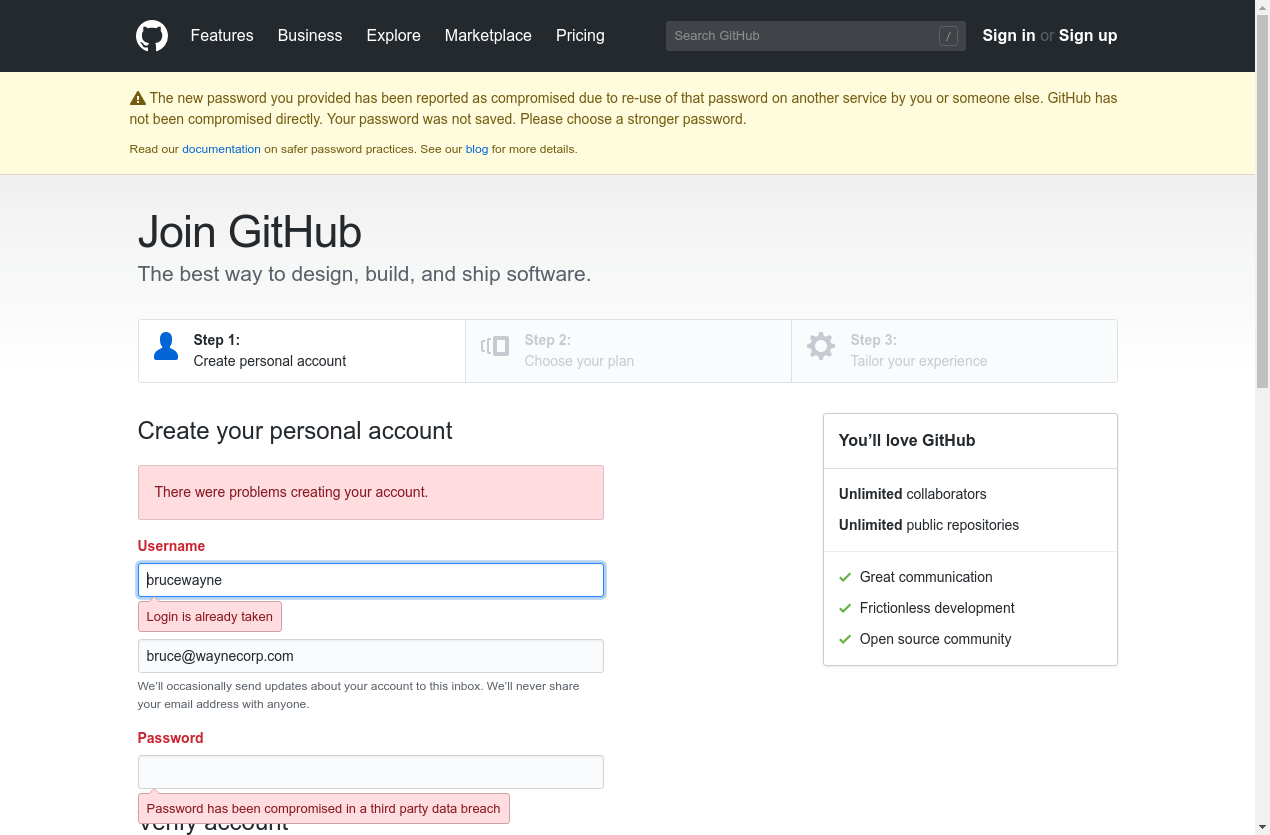Click the 'You'll love GitHub' heading
Screen dimensions: 1270x835
tap(907, 440)
